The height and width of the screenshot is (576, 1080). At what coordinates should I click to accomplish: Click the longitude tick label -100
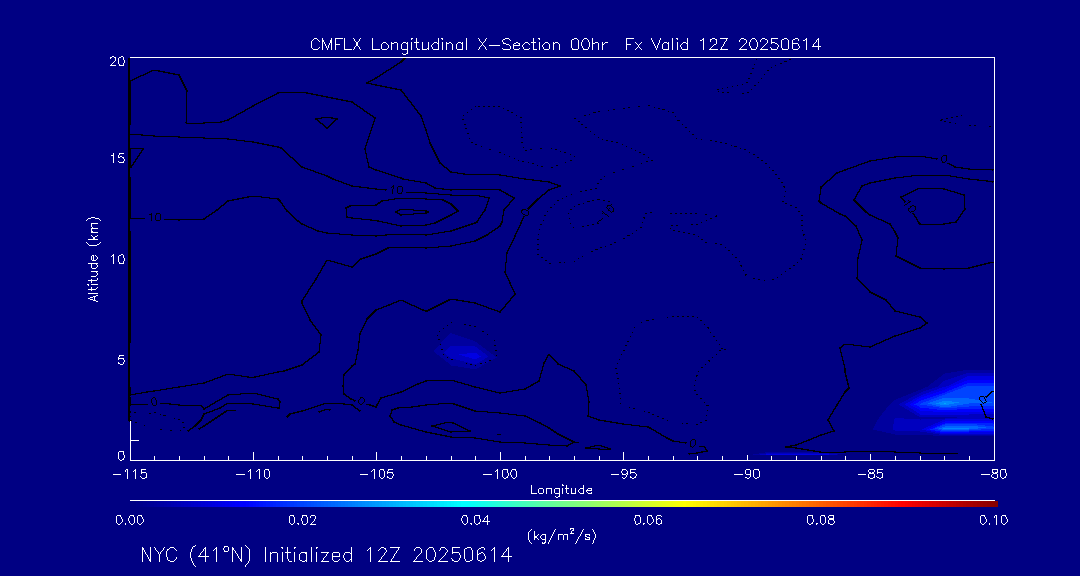pos(499,475)
